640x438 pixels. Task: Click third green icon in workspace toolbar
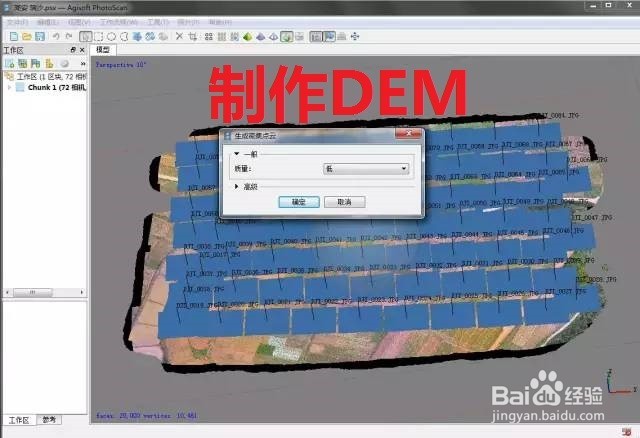[36, 64]
